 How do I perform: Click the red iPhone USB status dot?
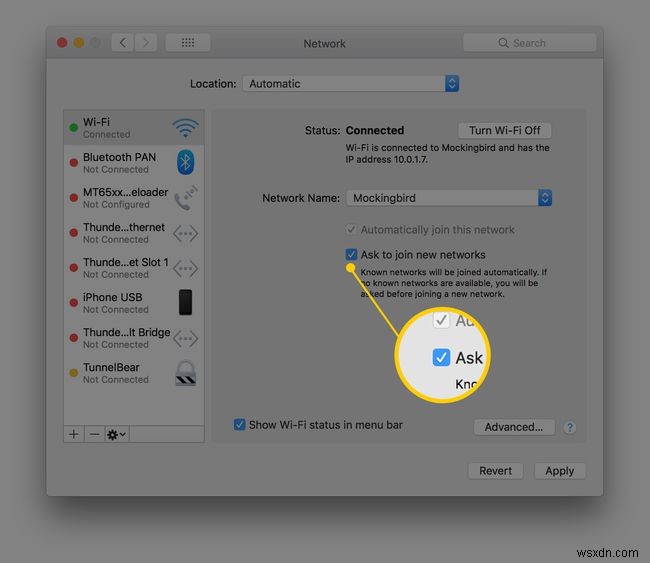(74, 303)
